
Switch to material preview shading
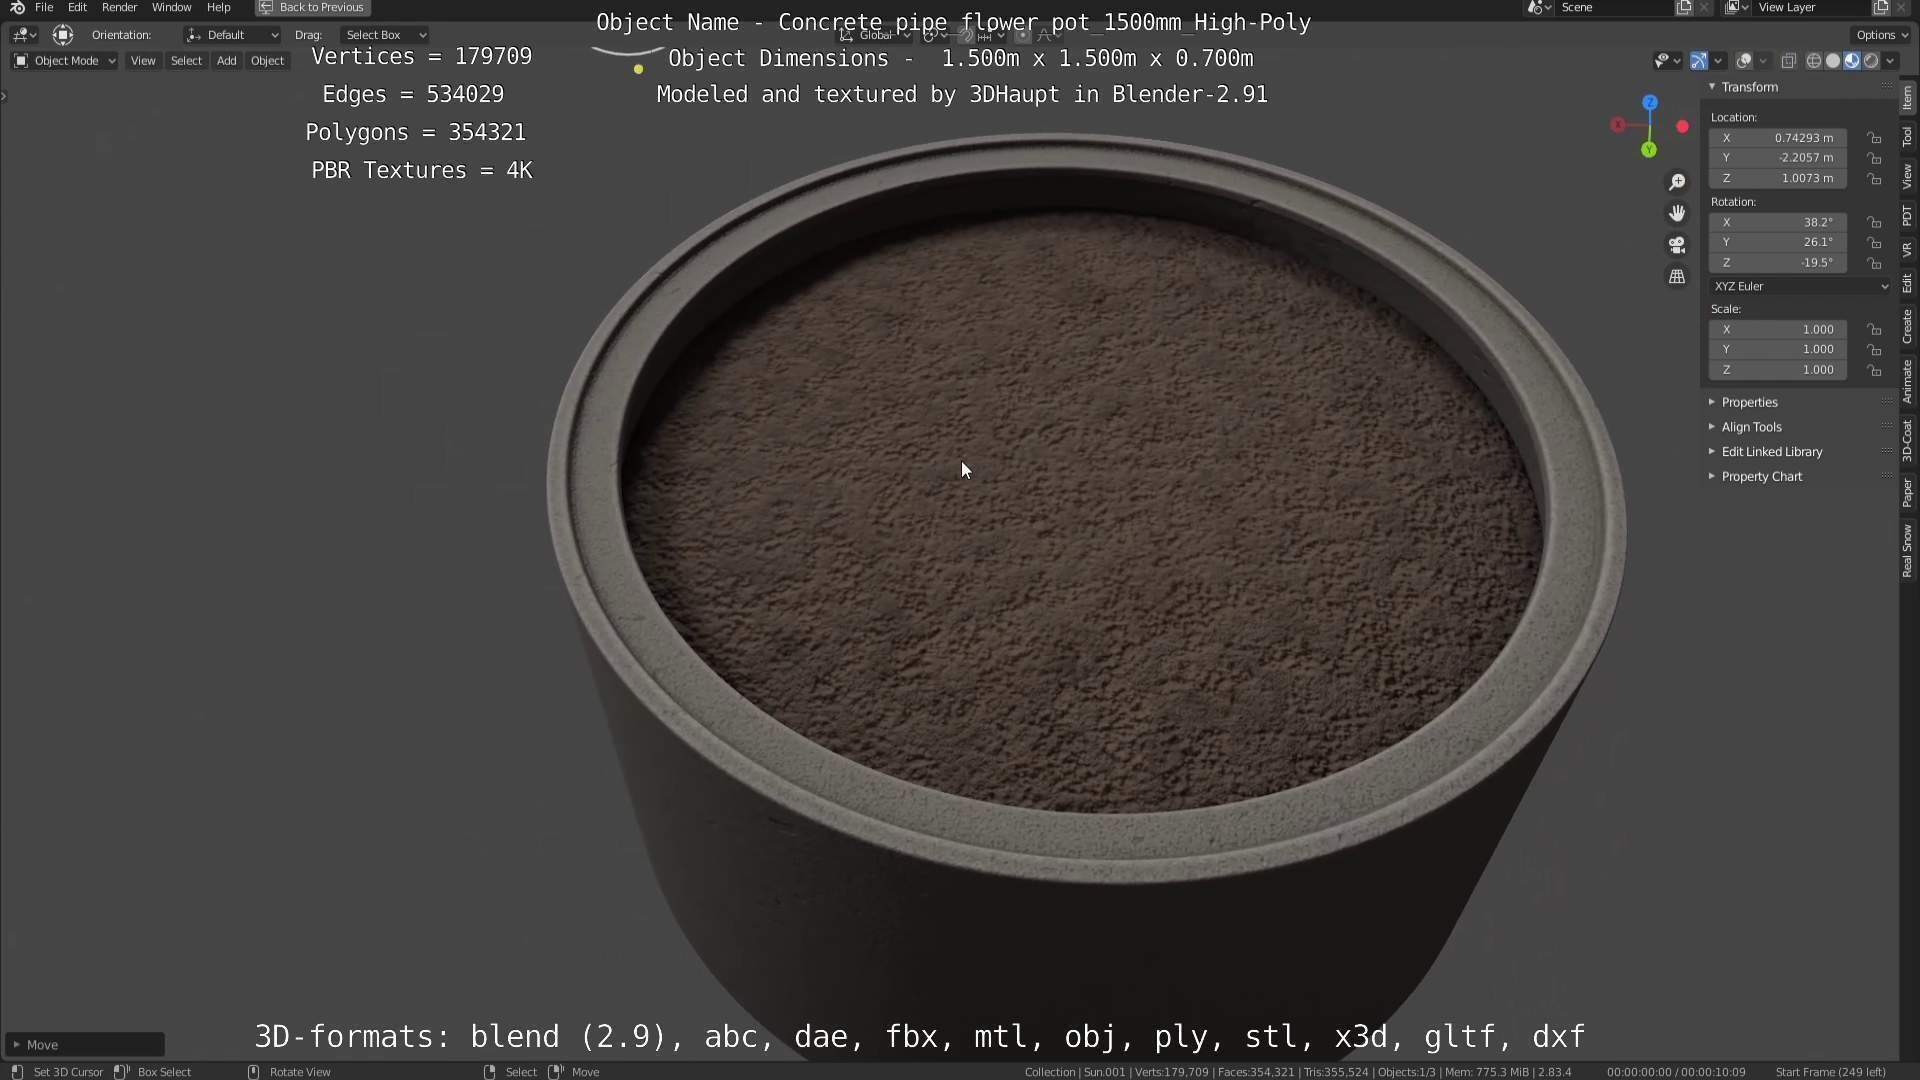(1852, 61)
